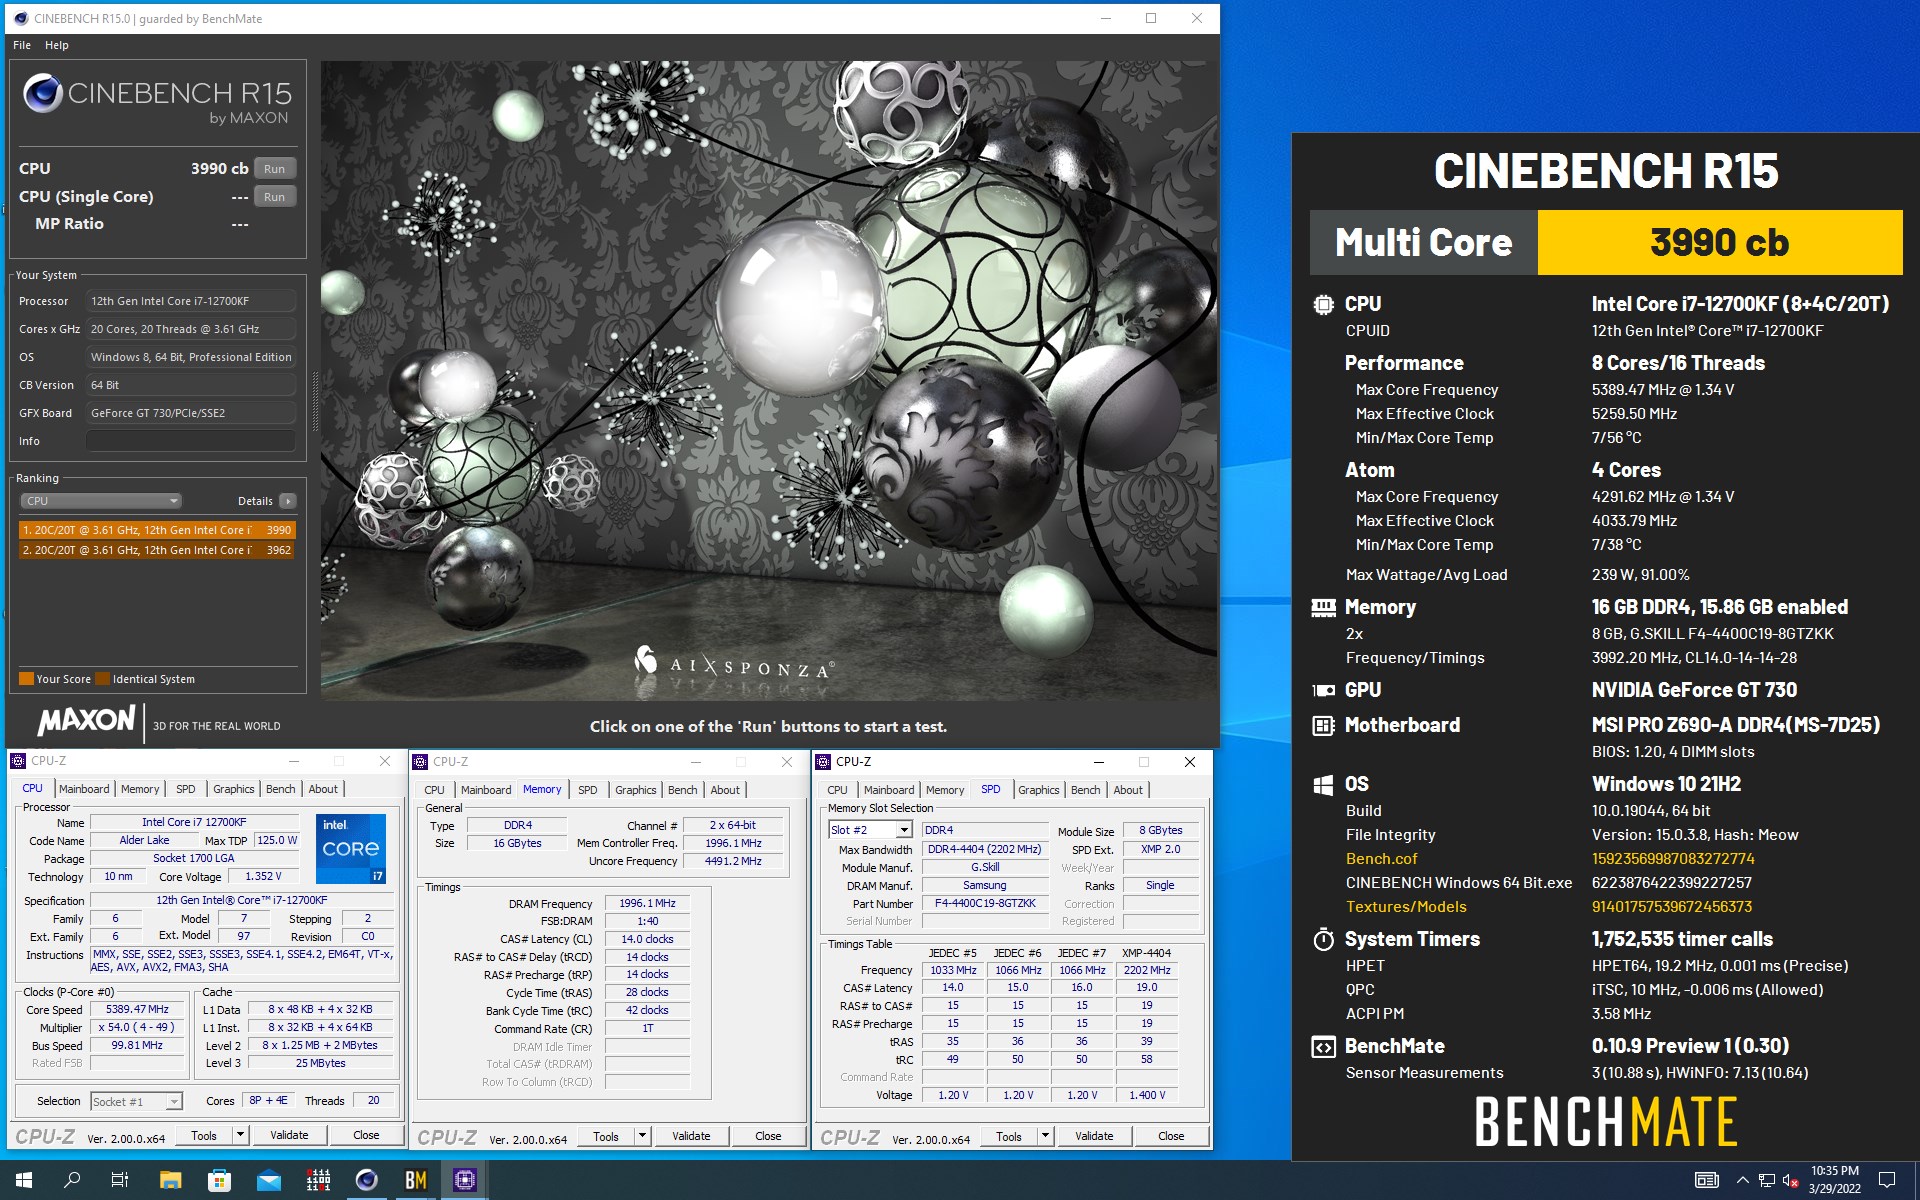Click Close button in CPU-Z Memory window
Viewport: 1920px width, 1200px height.
768,1136
